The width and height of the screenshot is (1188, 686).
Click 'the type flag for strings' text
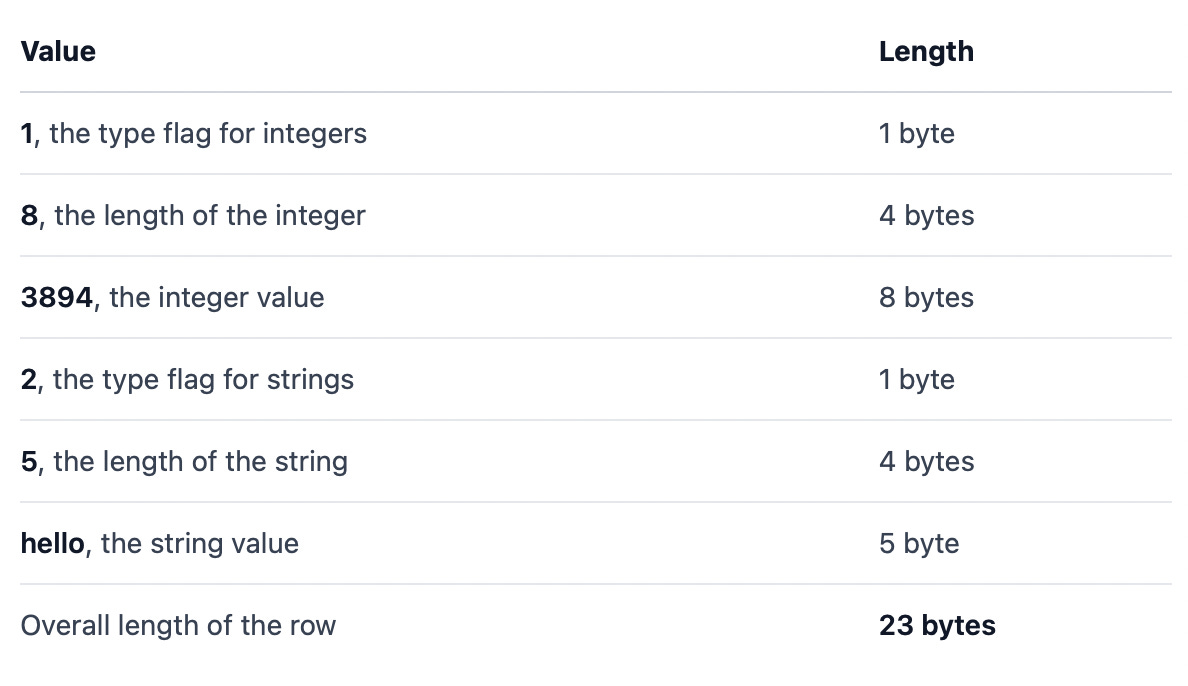(x=203, y=379)
